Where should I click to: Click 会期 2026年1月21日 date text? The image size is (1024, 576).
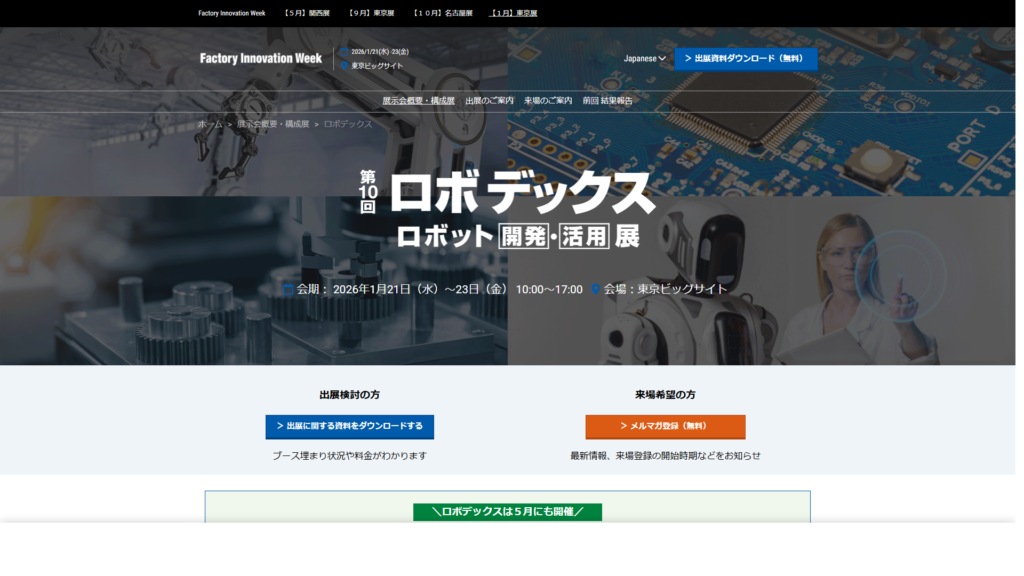click(440, 289)
